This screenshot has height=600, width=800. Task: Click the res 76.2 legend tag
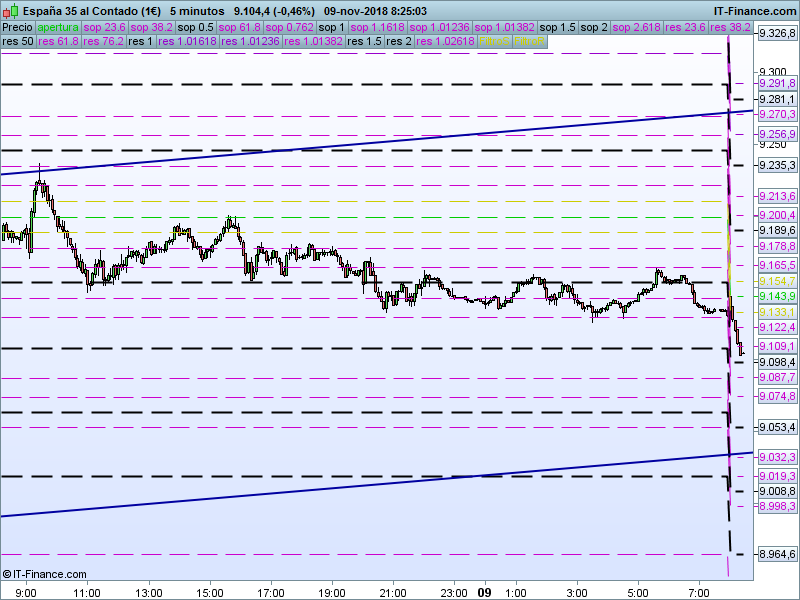tap(104, 41)
